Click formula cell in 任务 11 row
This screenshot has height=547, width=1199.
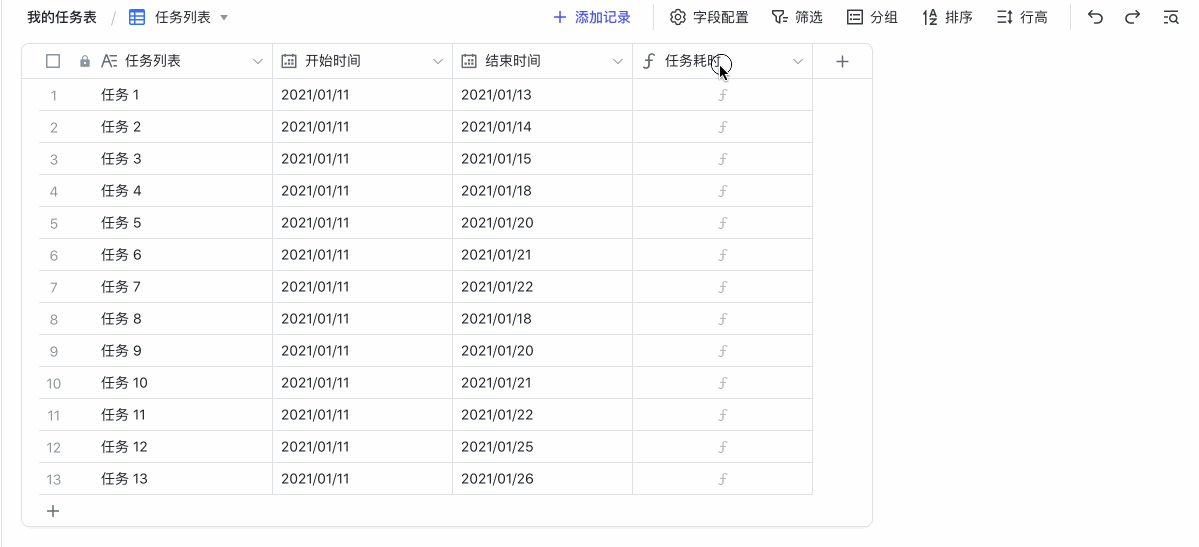point(723,415)
